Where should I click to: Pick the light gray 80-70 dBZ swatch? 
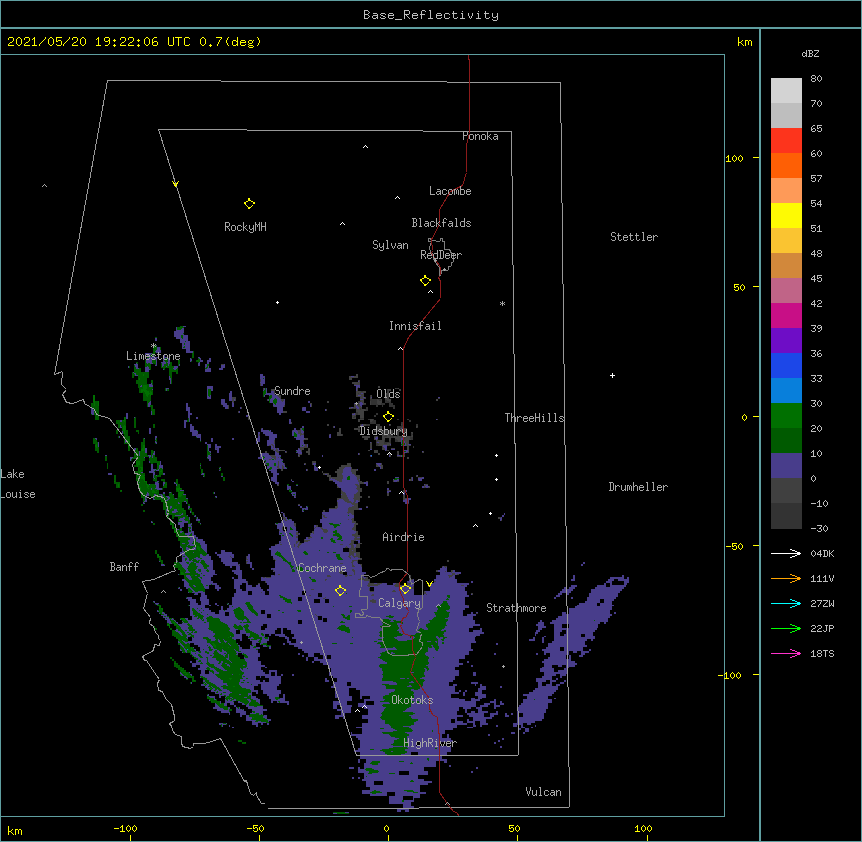coord(786,91)
